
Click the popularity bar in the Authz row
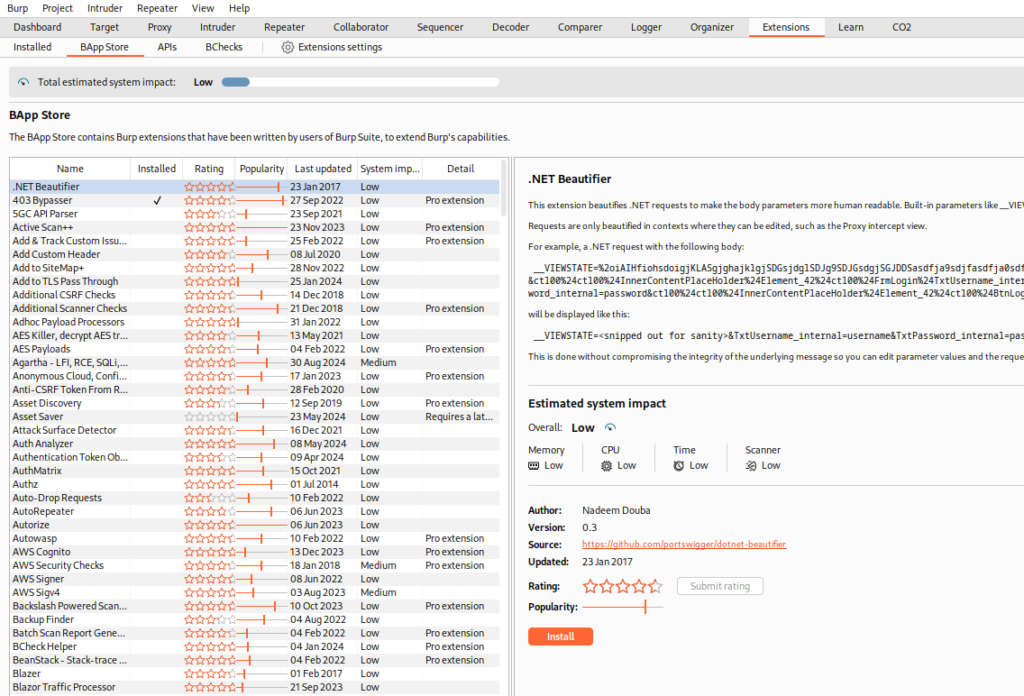(261, 484)
